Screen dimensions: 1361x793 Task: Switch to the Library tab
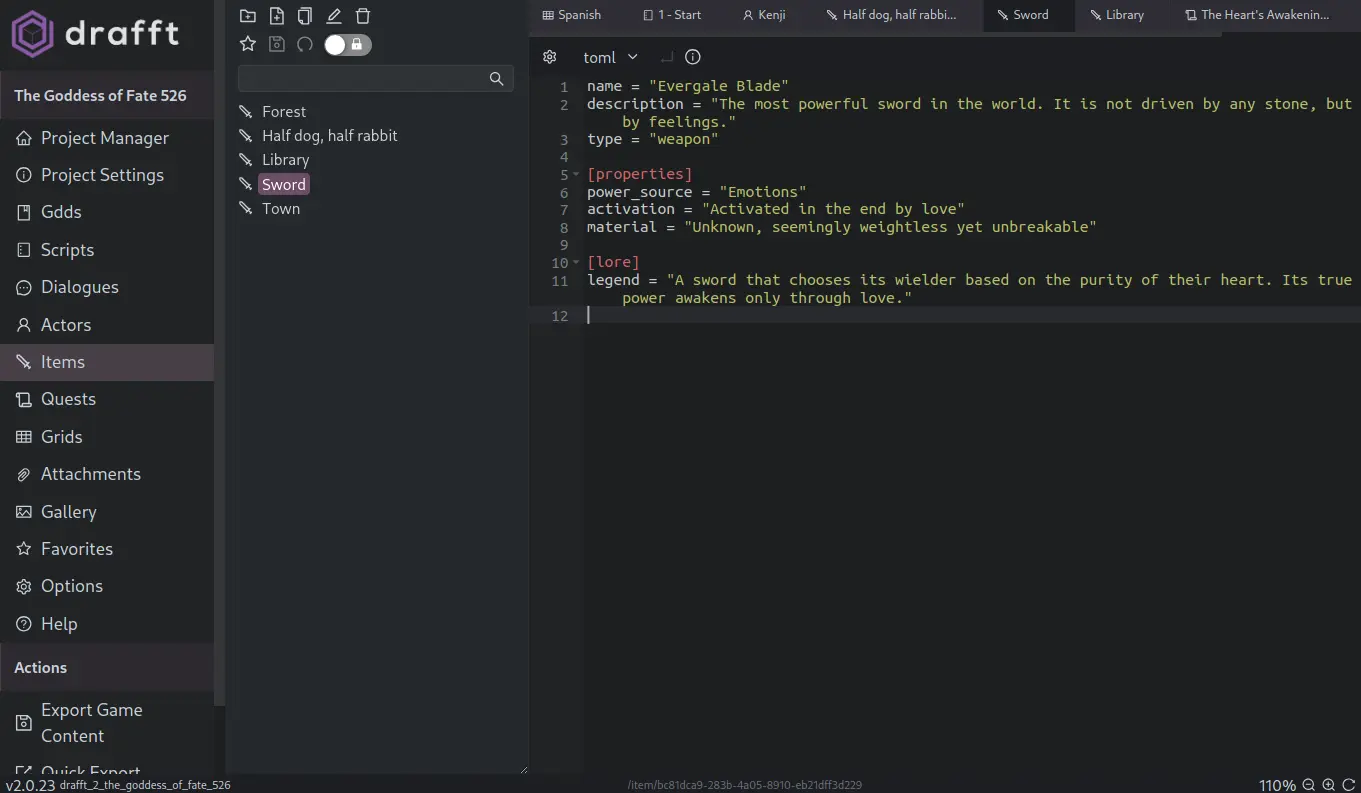coord(1116,15)
